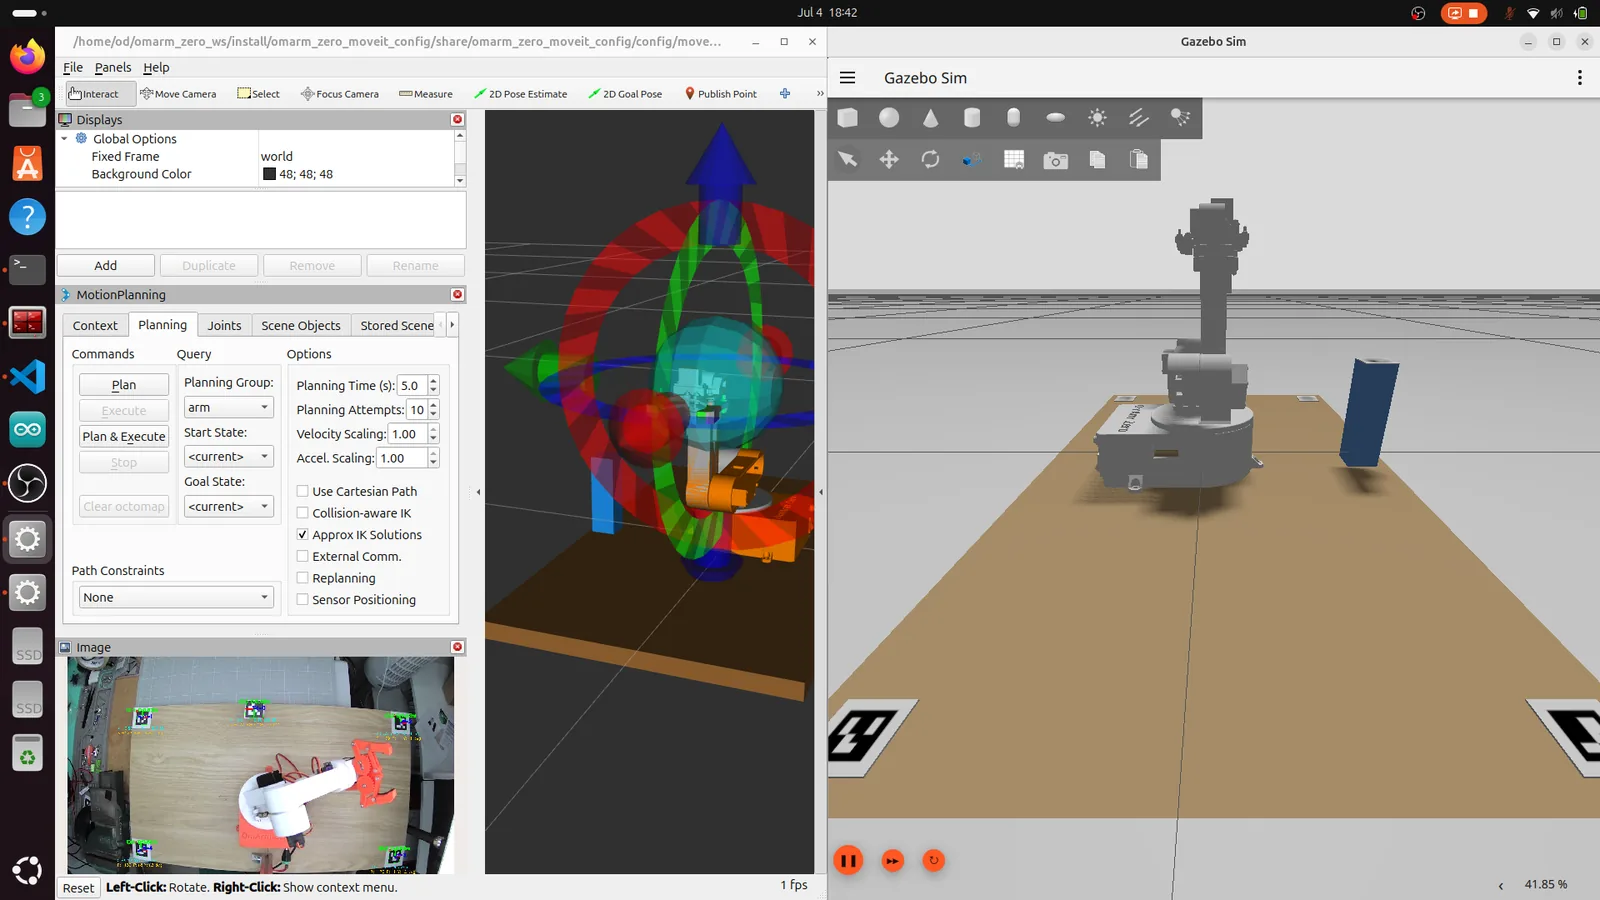1600x900 pixels.
Task: Insert a box shape in Gazebo
Action: (x=848, y=118)
